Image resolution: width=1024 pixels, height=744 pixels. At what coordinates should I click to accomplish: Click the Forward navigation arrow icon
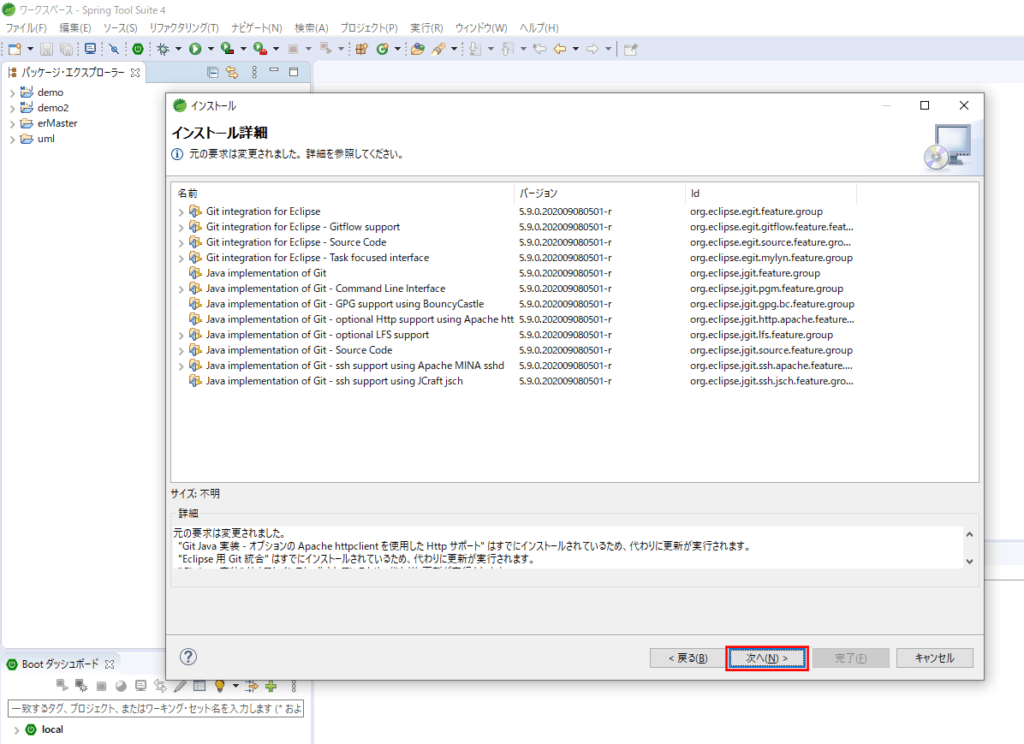pos(593,48)
